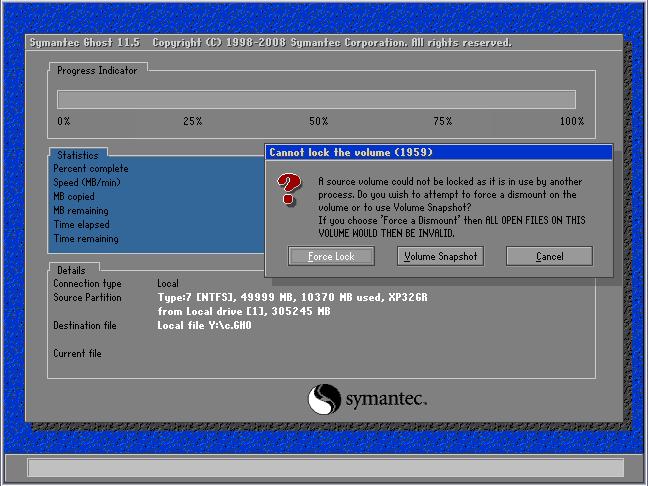648x486 pixels.
Task: Click the empty status bar field at bottom
Action: click(x=326, y=467)
